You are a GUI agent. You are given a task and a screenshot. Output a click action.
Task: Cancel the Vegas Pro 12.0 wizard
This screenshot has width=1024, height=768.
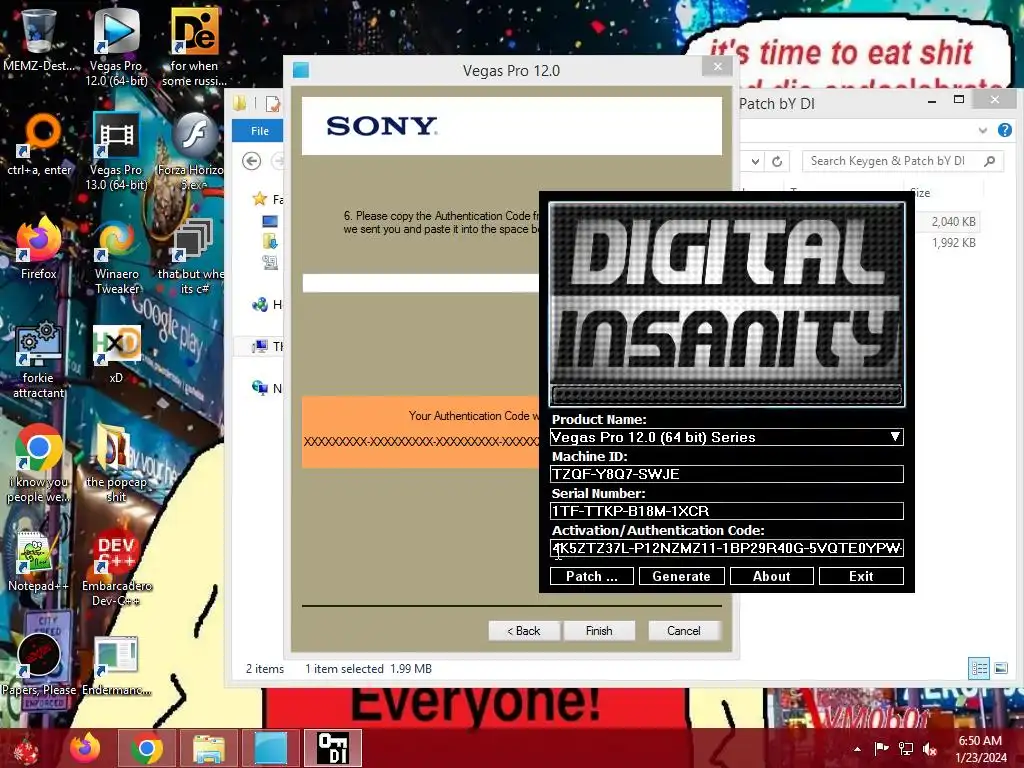(x=684, y=631)
